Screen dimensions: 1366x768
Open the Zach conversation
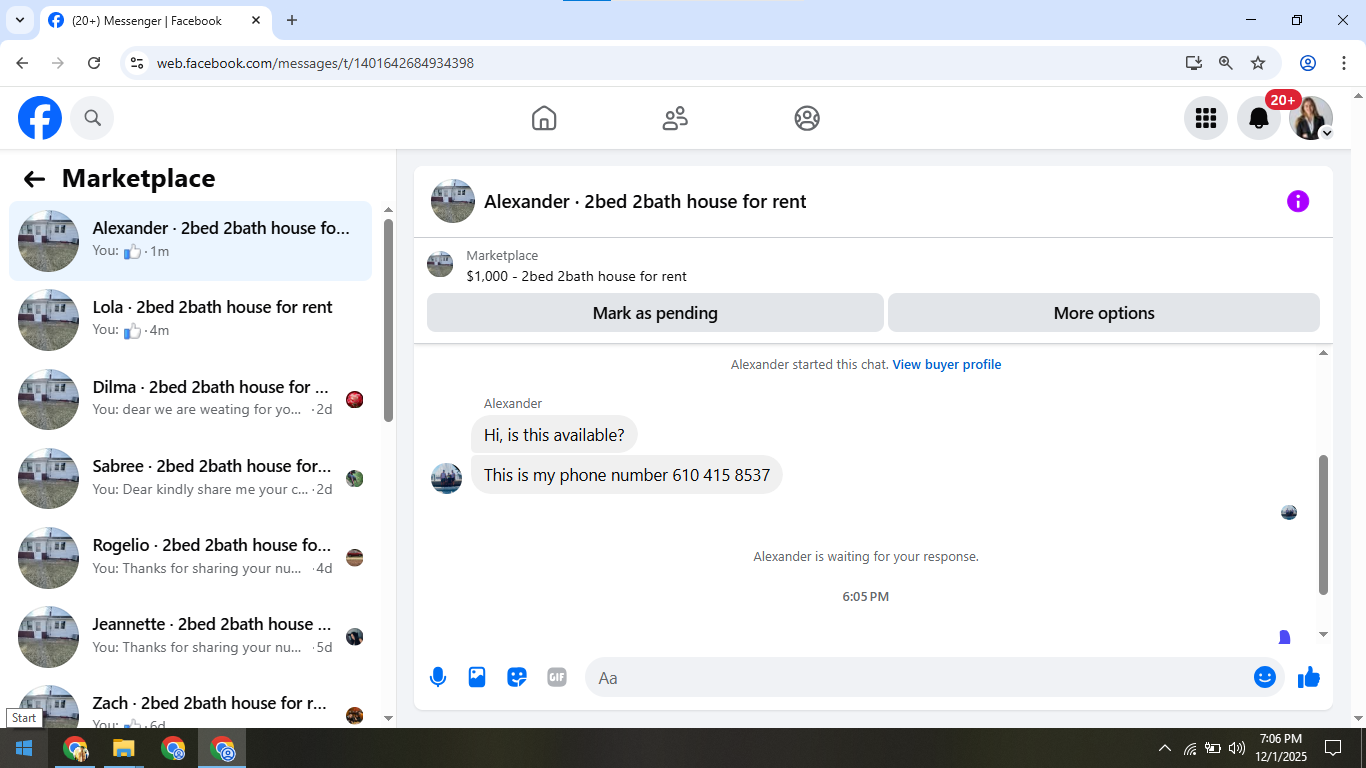tap(191, 704)
